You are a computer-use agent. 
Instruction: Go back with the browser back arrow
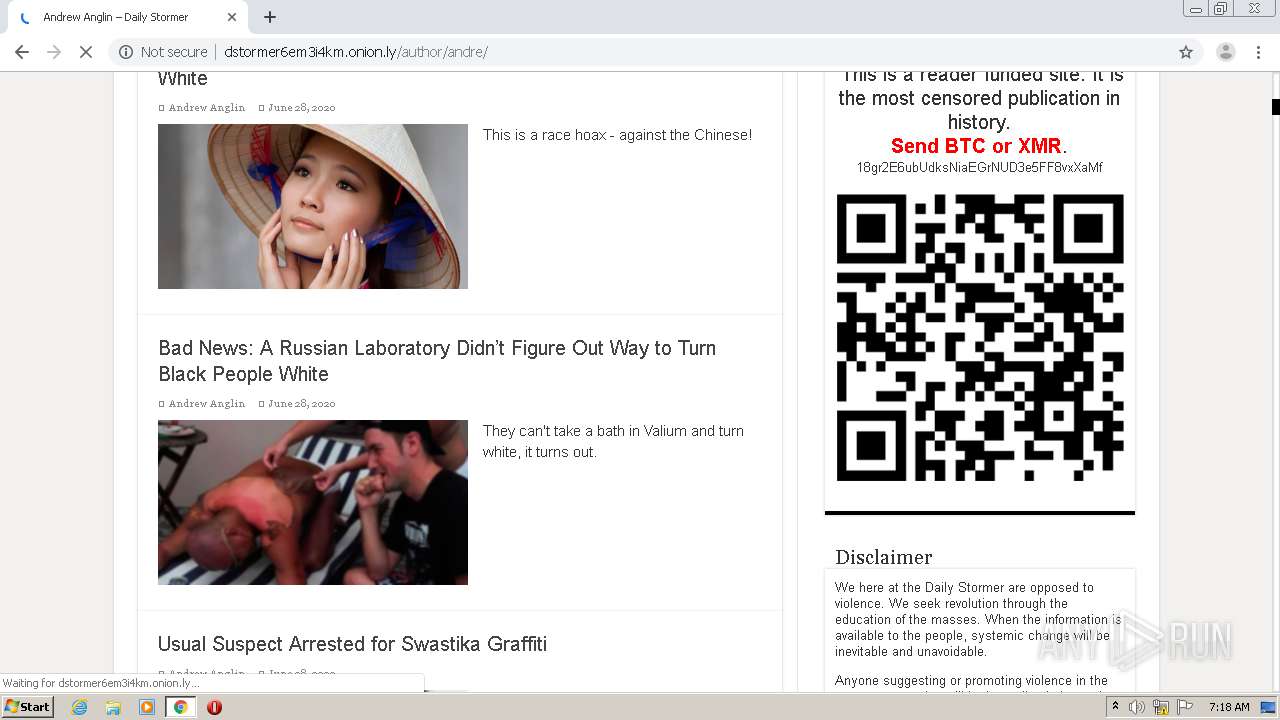22,52
